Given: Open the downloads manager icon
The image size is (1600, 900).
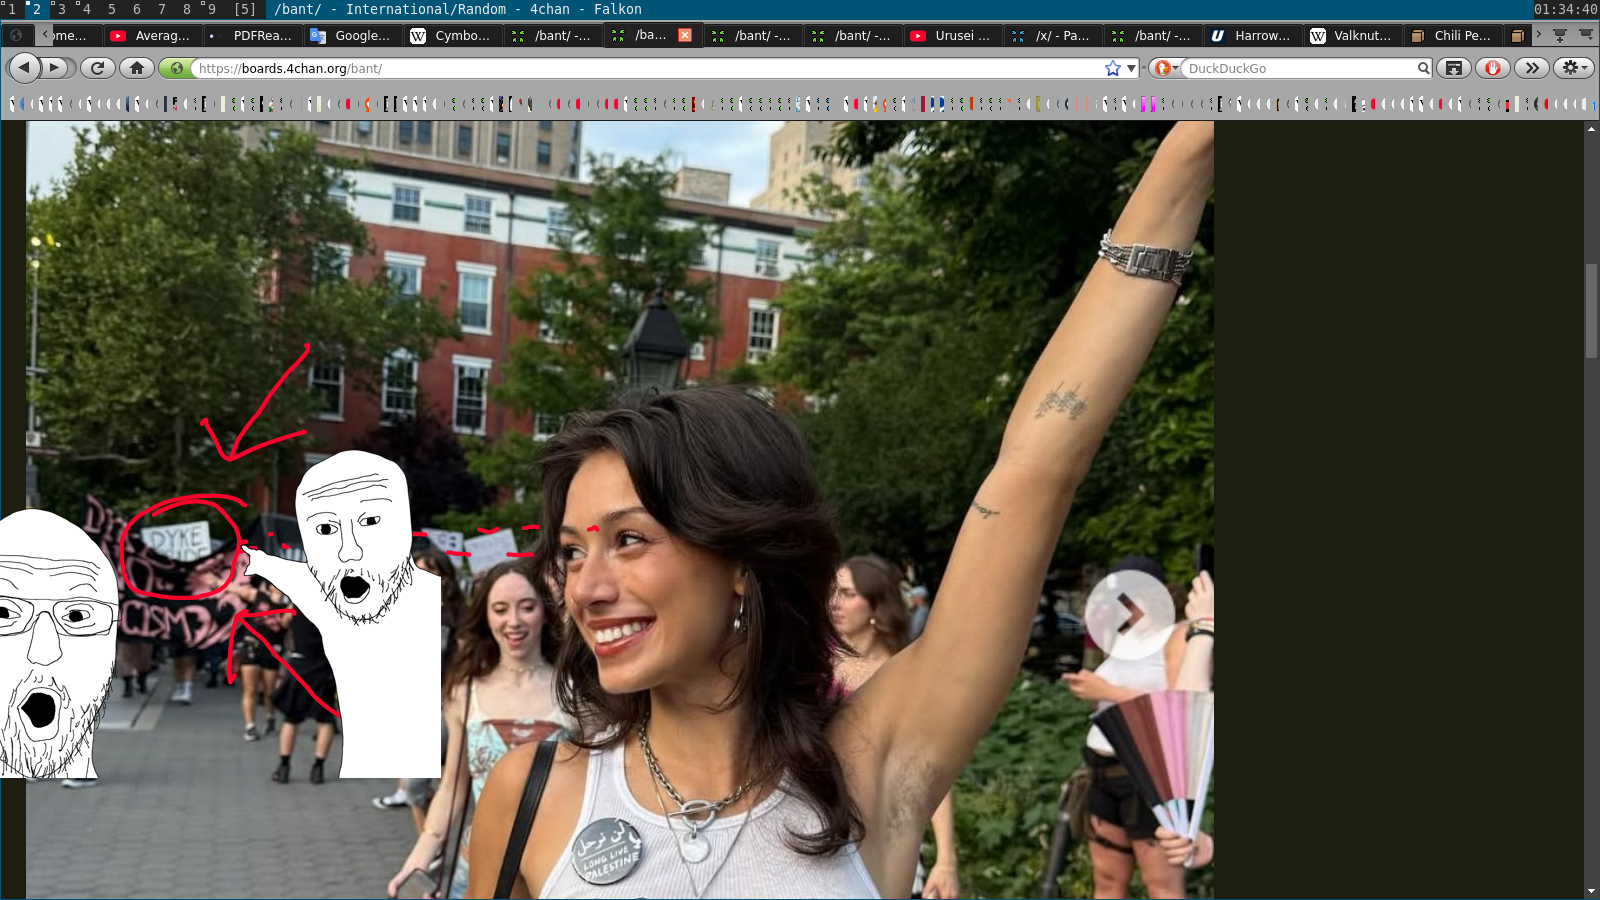Looking at the screenshot, I should pyautogui.click(x=1454, y=68).
